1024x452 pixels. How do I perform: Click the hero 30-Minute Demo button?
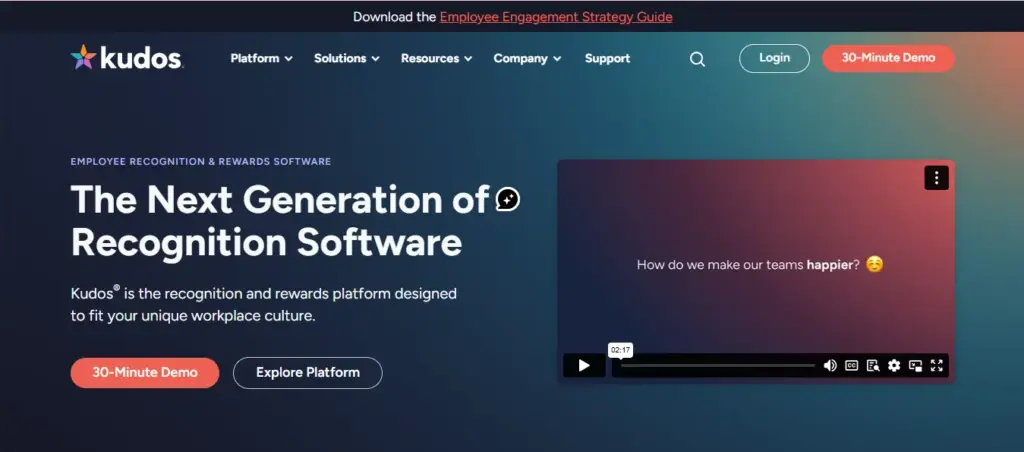[145, 373]
